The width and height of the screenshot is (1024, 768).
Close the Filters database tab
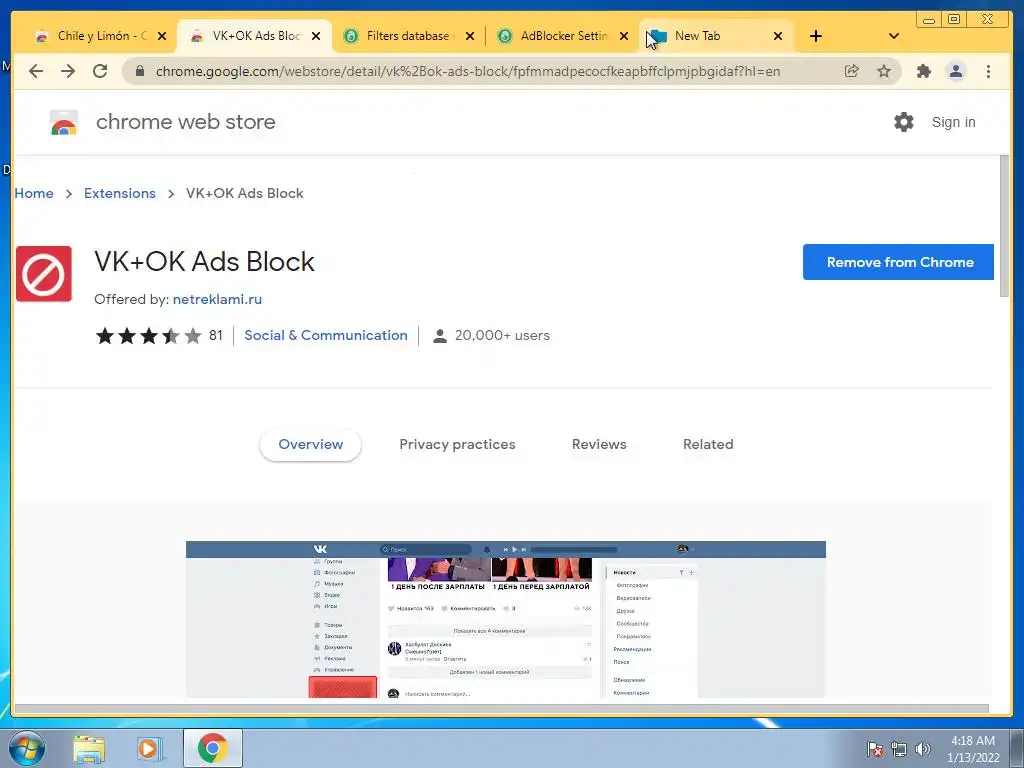[470, 36]
